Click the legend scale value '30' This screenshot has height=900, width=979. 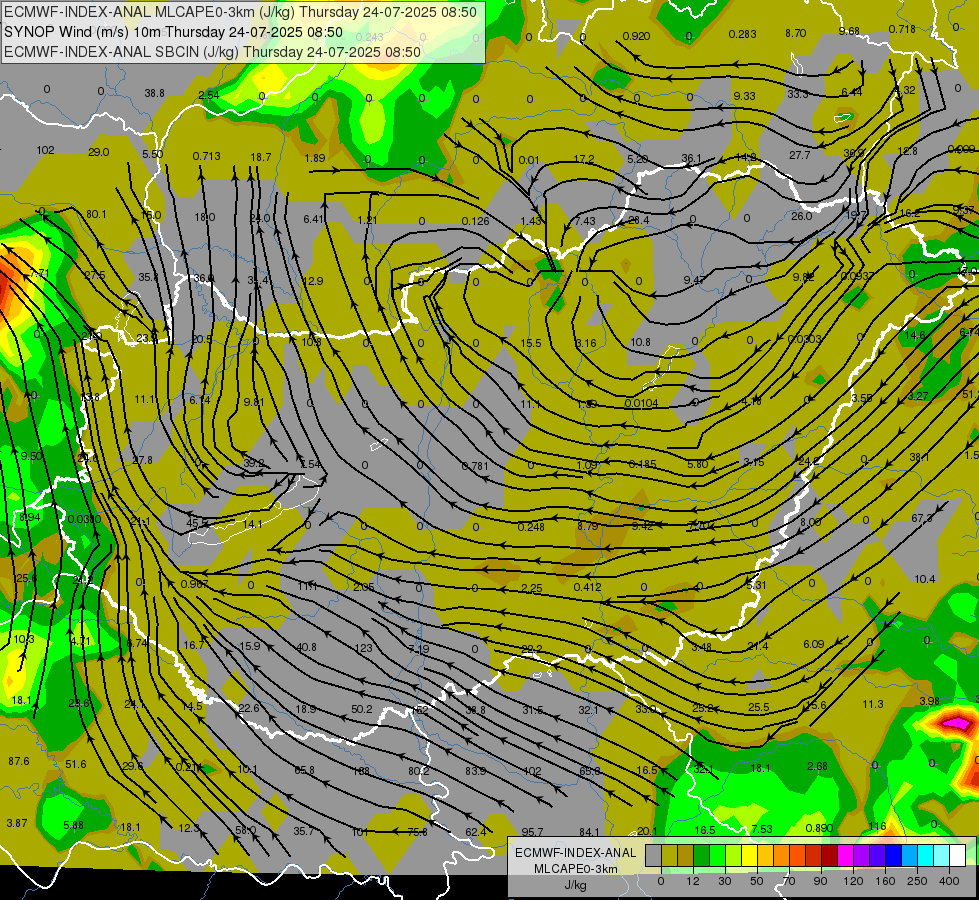724,881
